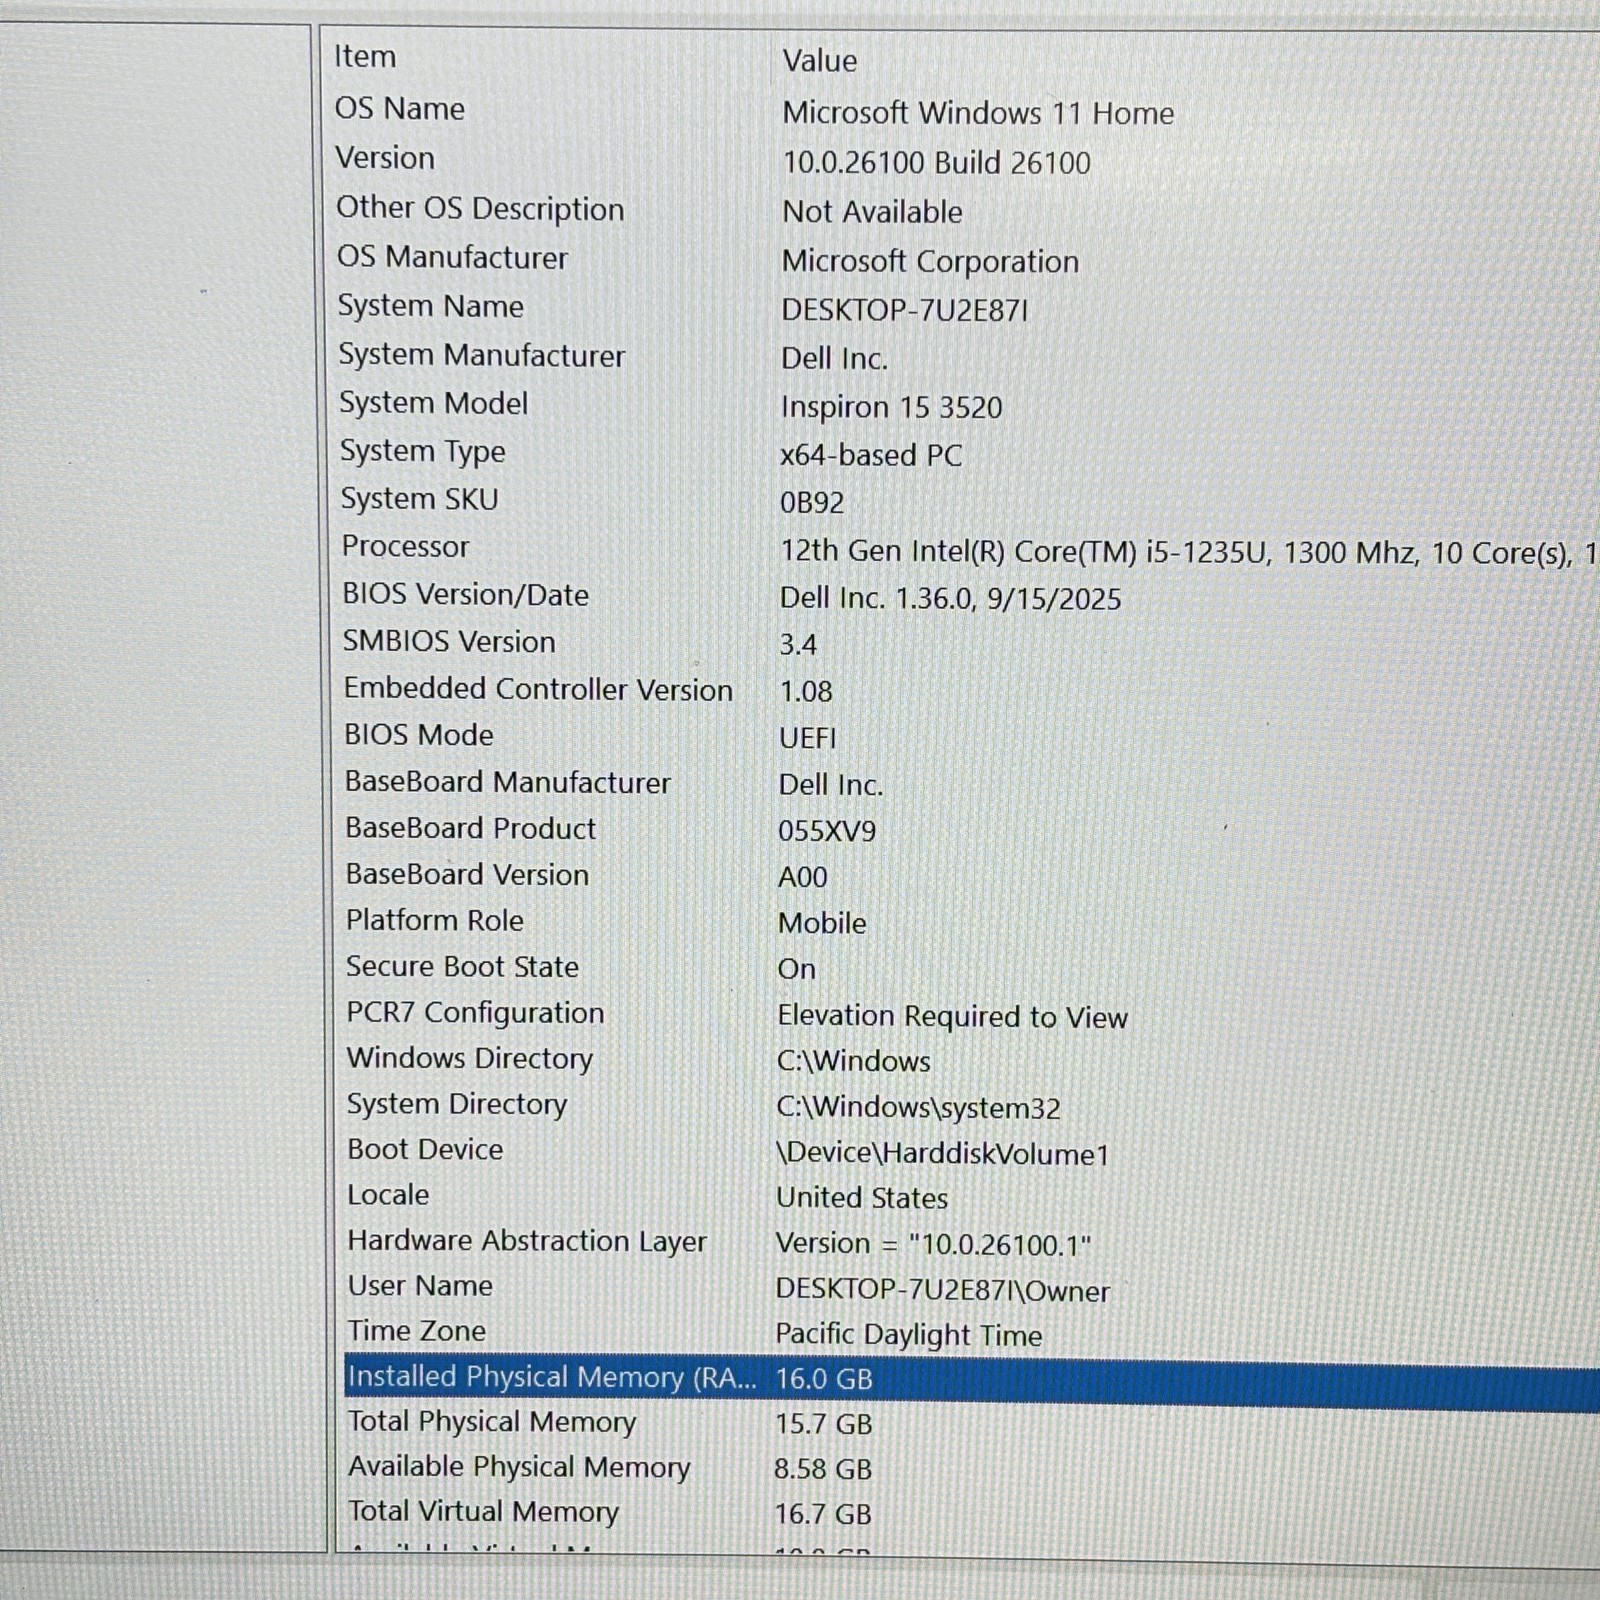Select the System Type row label
The image size is (1600, 1600).
(422, 452)
